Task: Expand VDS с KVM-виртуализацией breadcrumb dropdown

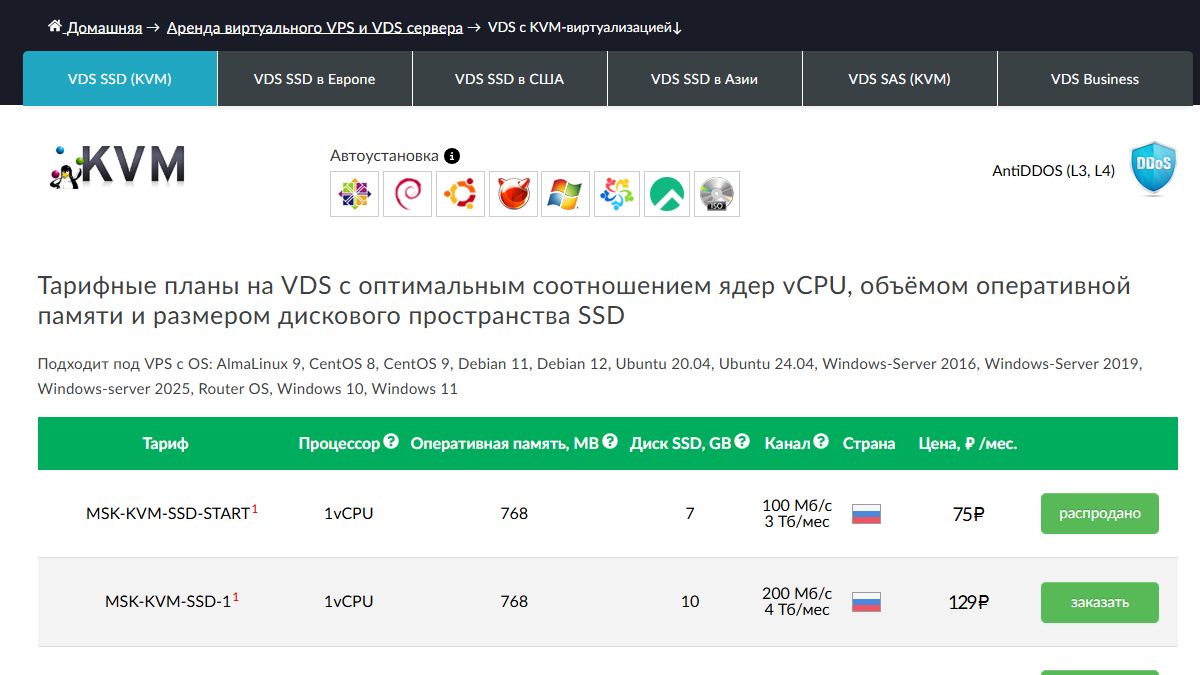Action: click(x=585, y=28)
